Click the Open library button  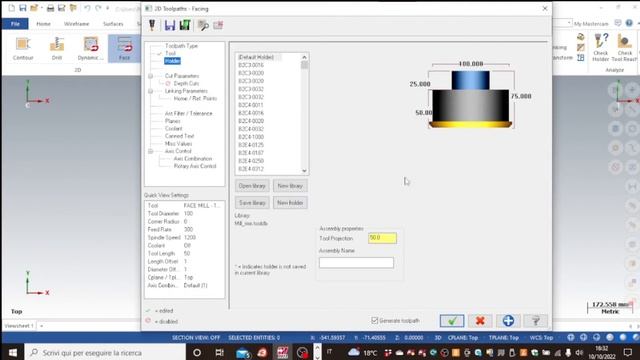[252, 186]
